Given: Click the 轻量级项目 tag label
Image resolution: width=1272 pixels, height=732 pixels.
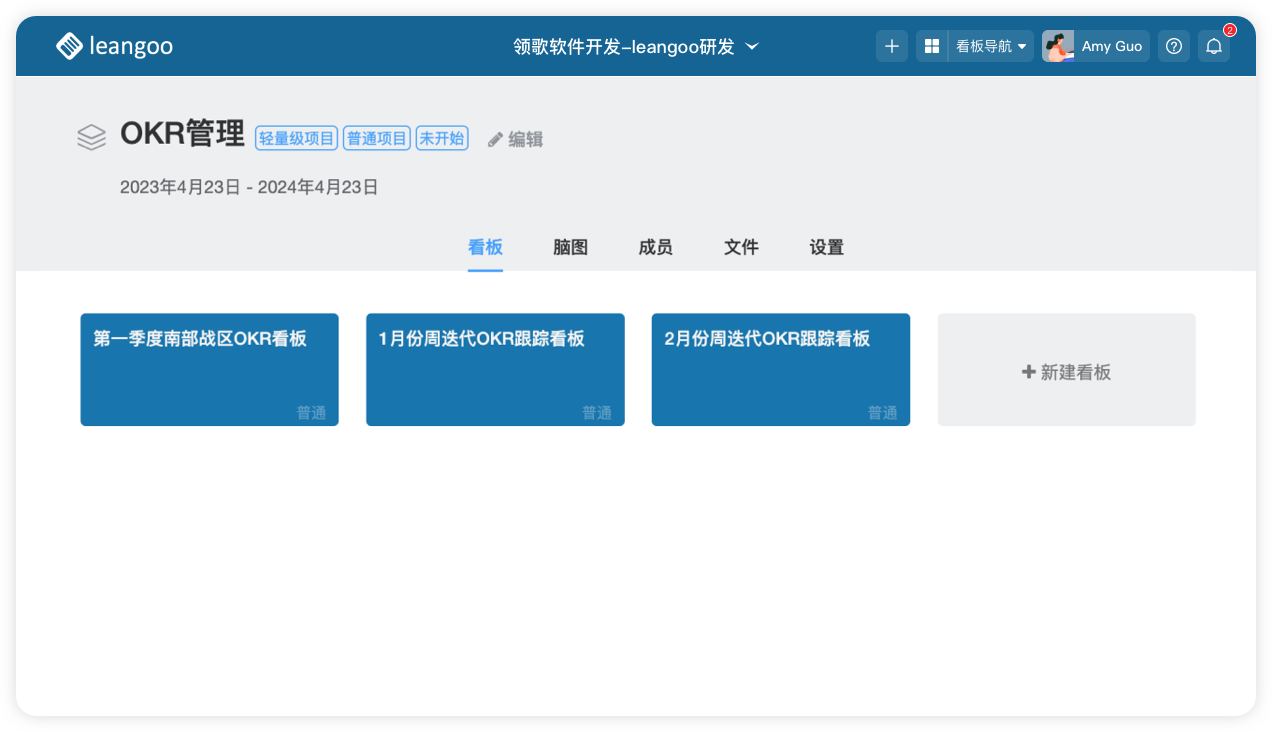Looking at the screenshot, I should pos(296,139).
